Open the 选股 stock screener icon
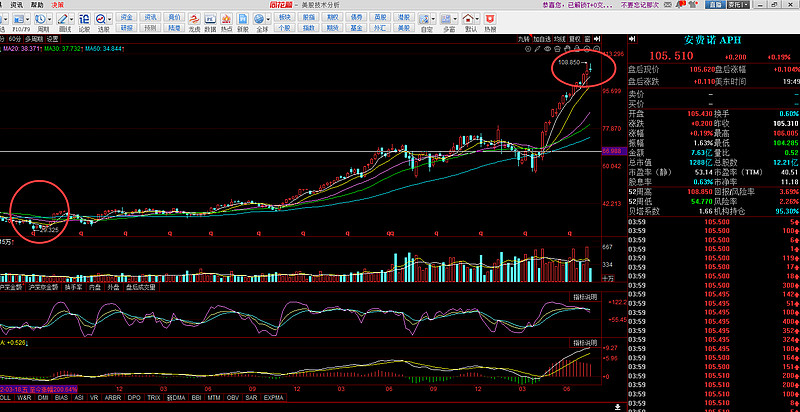Screen dimensions: 800x412 click(100, 19)
